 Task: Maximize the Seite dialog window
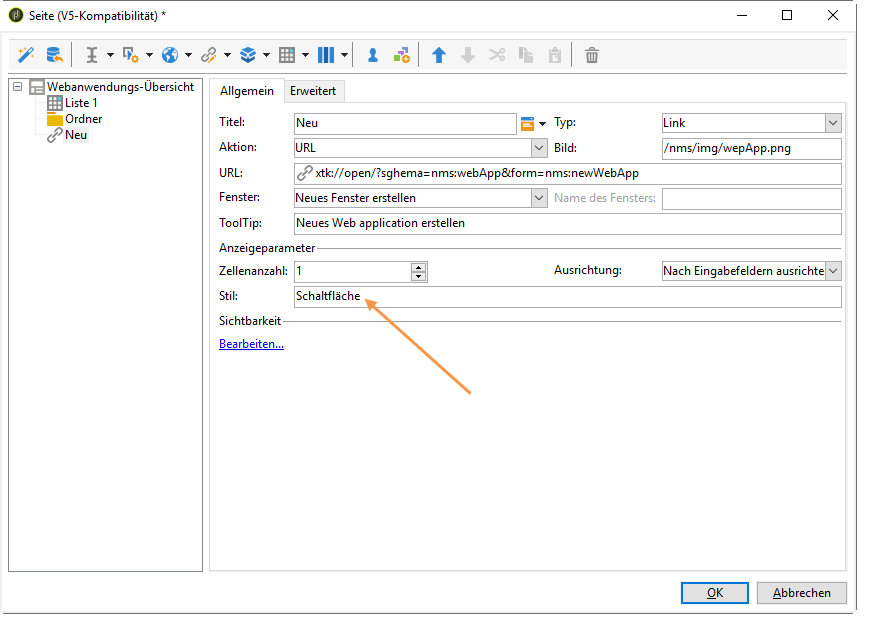(787, 15)
